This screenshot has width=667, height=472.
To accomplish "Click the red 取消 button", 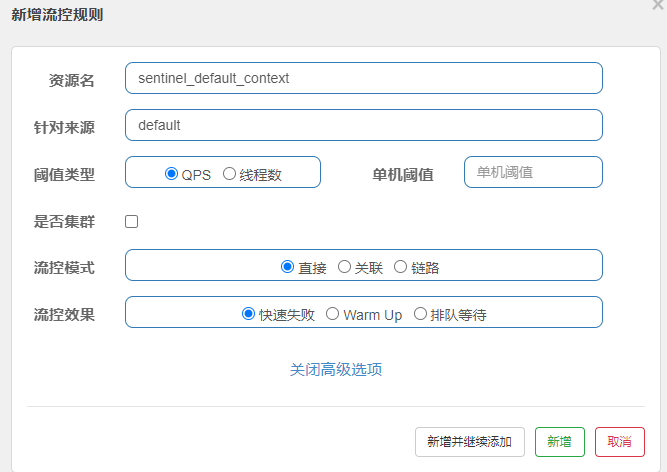I will pyautogui.click(x=620, y=442).
